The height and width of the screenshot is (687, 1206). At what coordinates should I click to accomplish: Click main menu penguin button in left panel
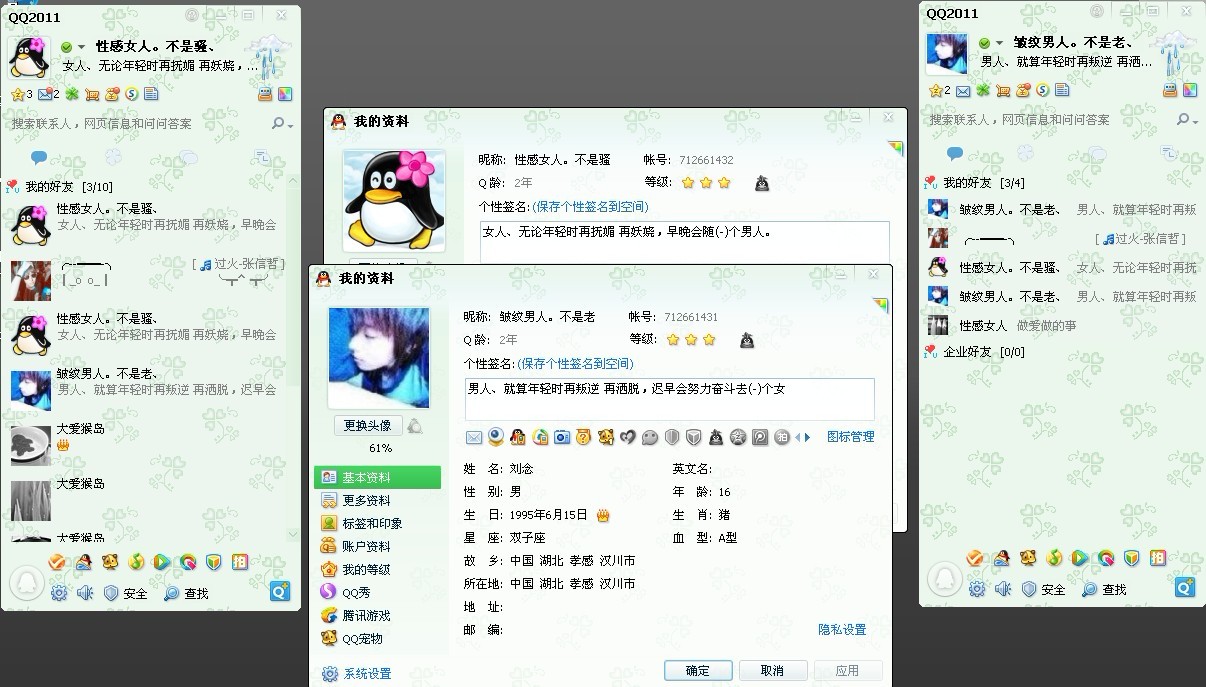pos(27,583)
